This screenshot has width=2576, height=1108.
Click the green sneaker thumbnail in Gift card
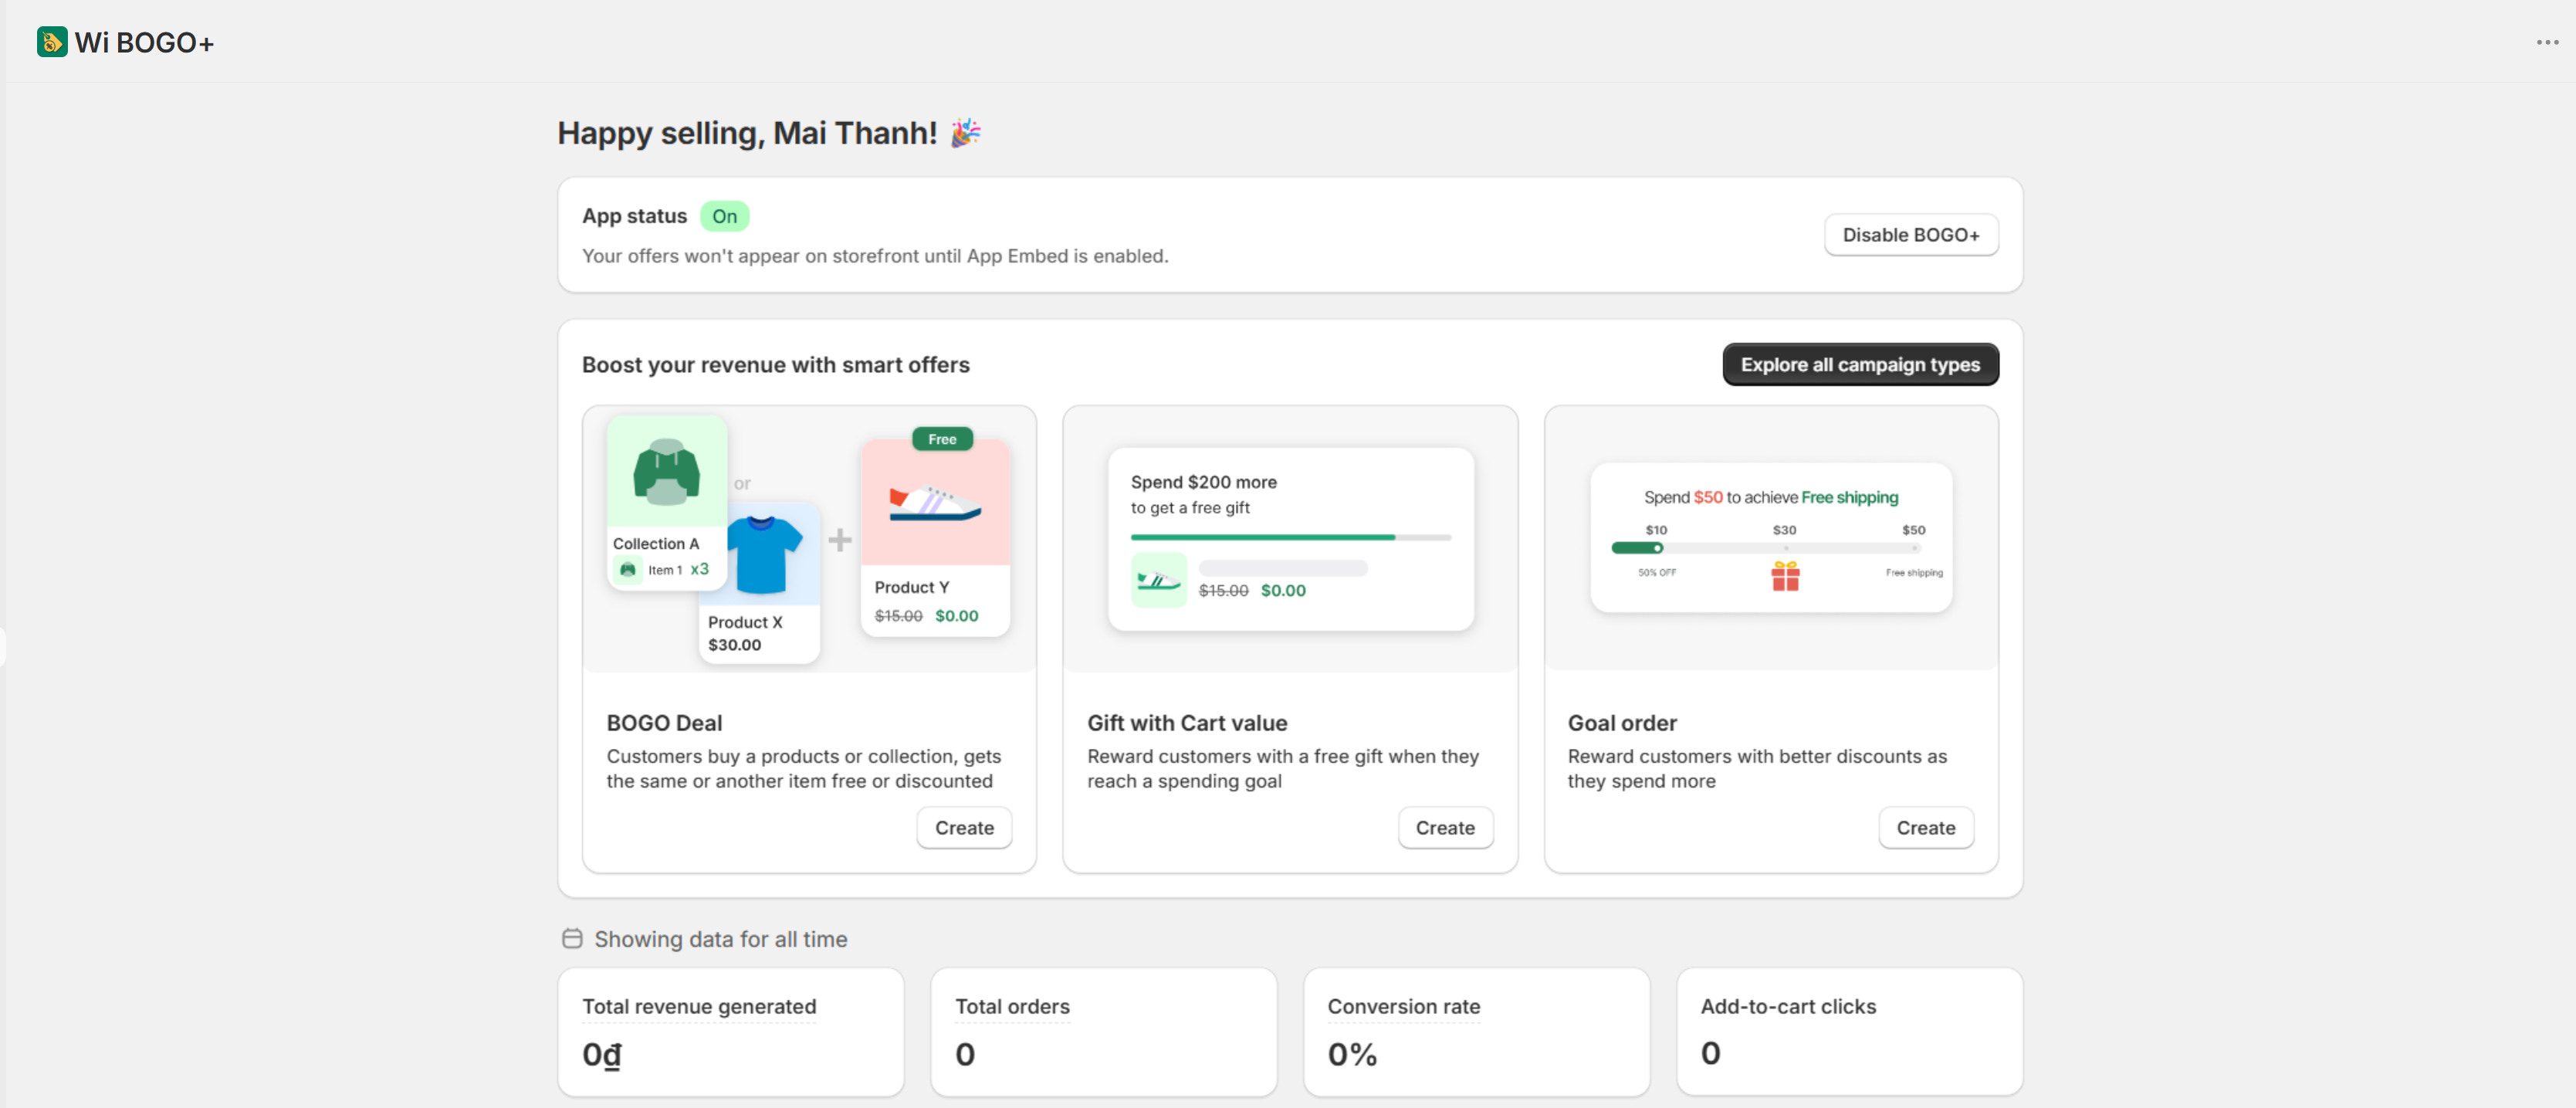click(1158, 580)
